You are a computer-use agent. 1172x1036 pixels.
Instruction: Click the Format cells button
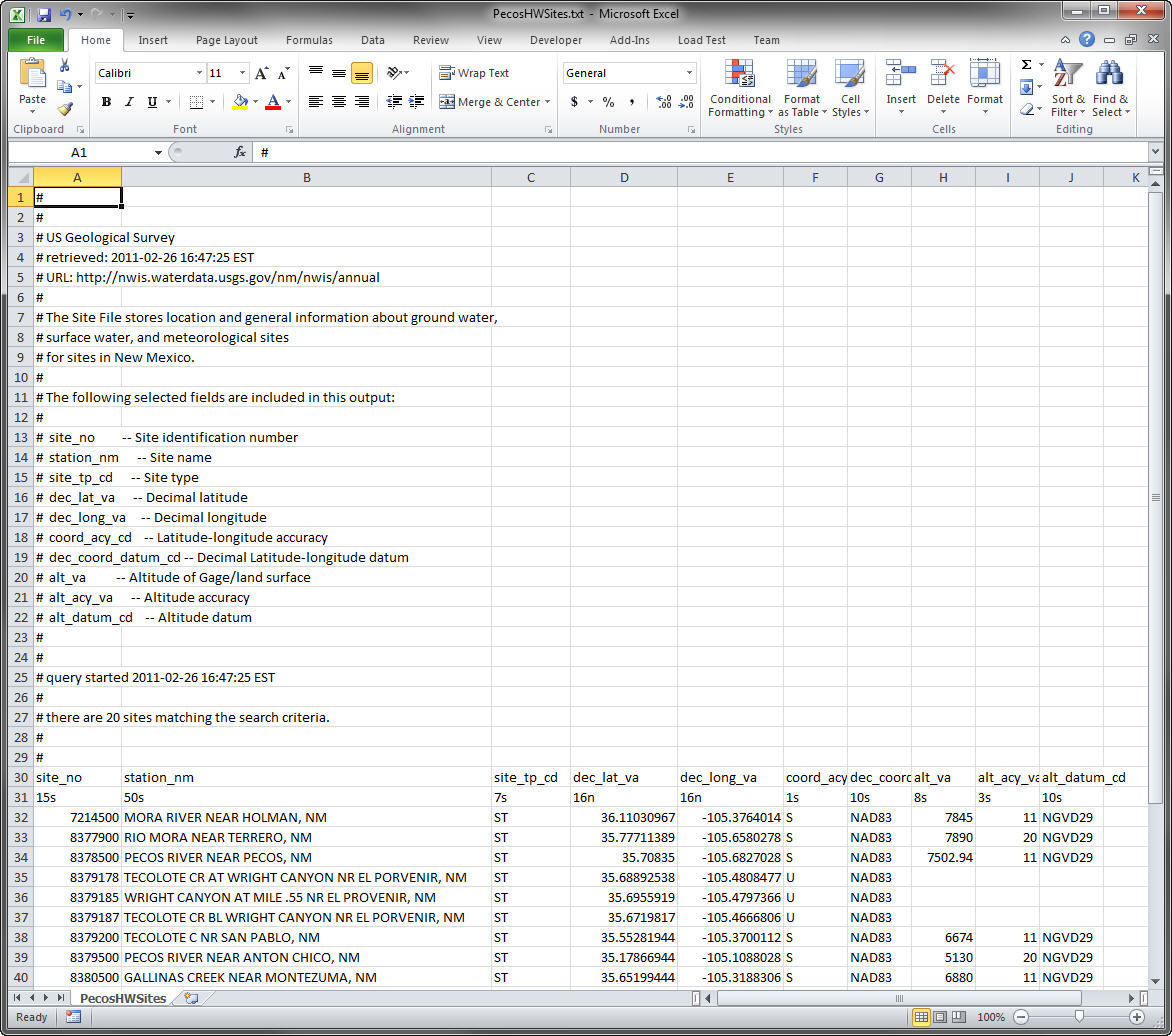click(984, 87)
